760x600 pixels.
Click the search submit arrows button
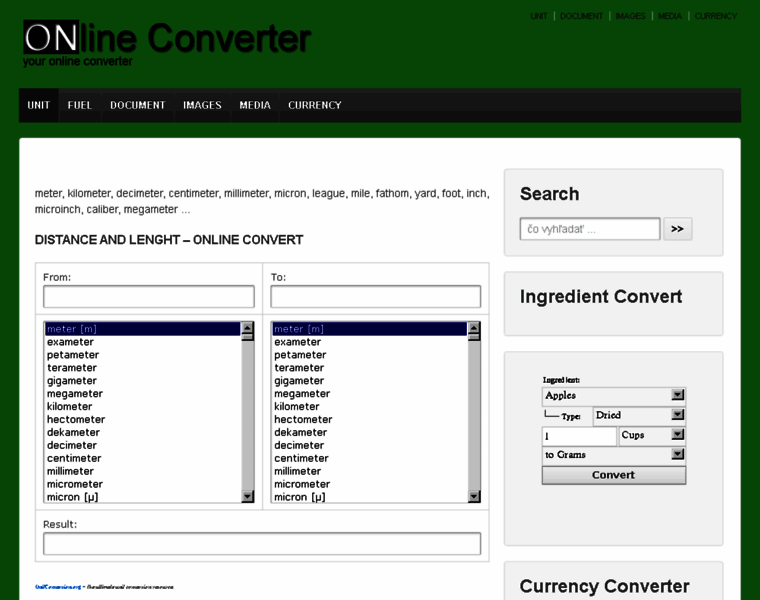pos(677,229)
